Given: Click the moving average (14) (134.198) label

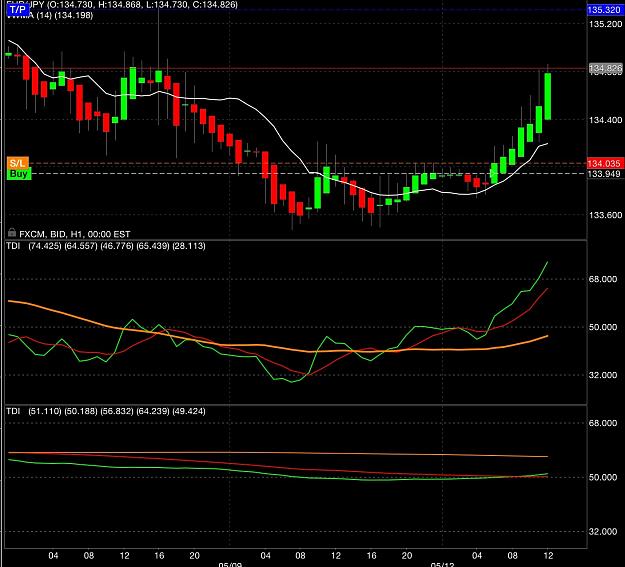Looking at the screenshot, I should [x=50, y=15].
